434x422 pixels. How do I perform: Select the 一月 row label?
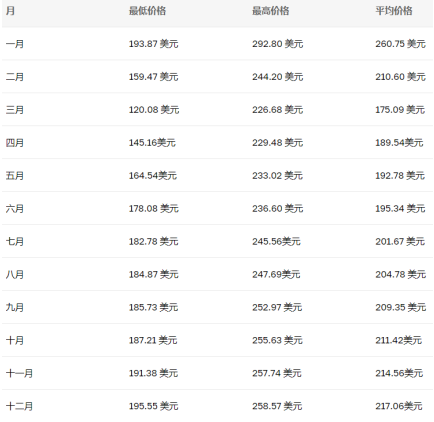15,44
